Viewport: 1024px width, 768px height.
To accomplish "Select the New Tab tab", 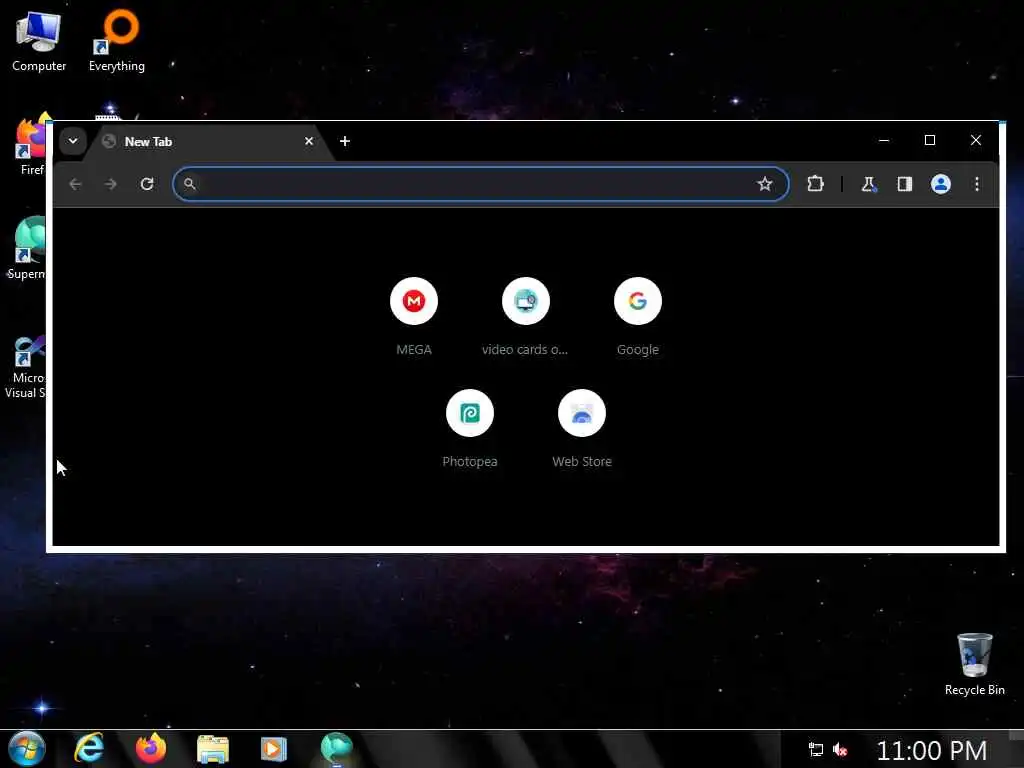I will pyautogui.click(x=209, y=142).
